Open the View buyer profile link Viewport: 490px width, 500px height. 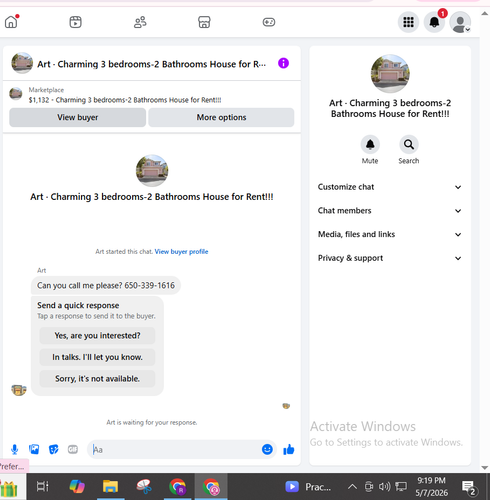[181, 252]
